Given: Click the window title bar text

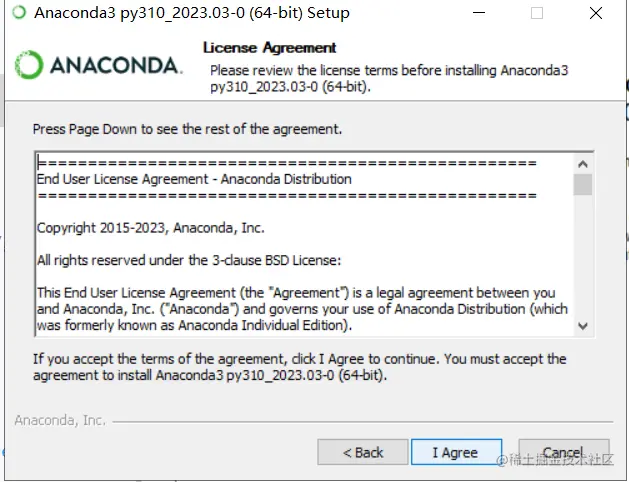Looking at the screenshot, I should (192, 13).
